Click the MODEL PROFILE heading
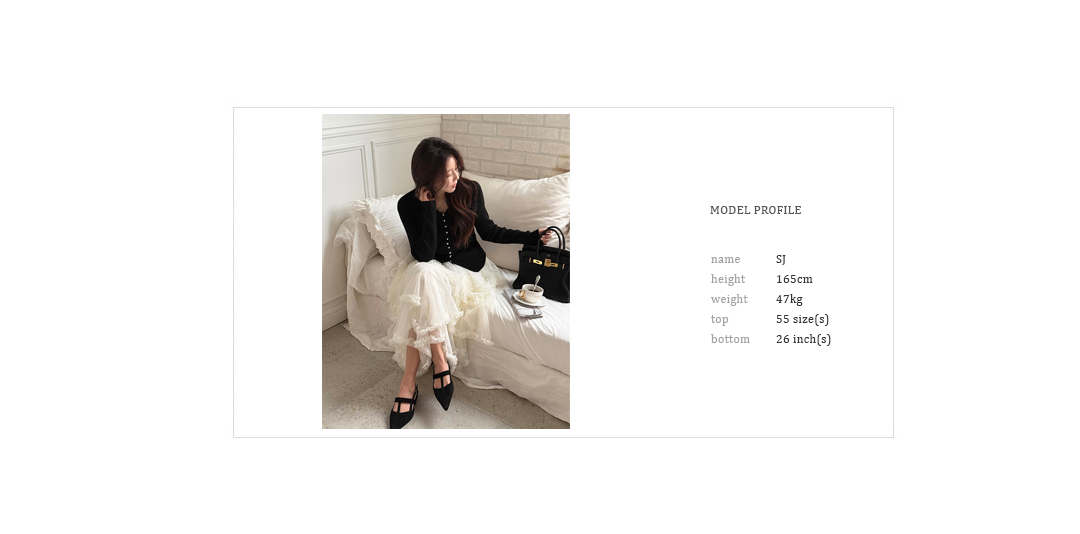 pos(756,210)
